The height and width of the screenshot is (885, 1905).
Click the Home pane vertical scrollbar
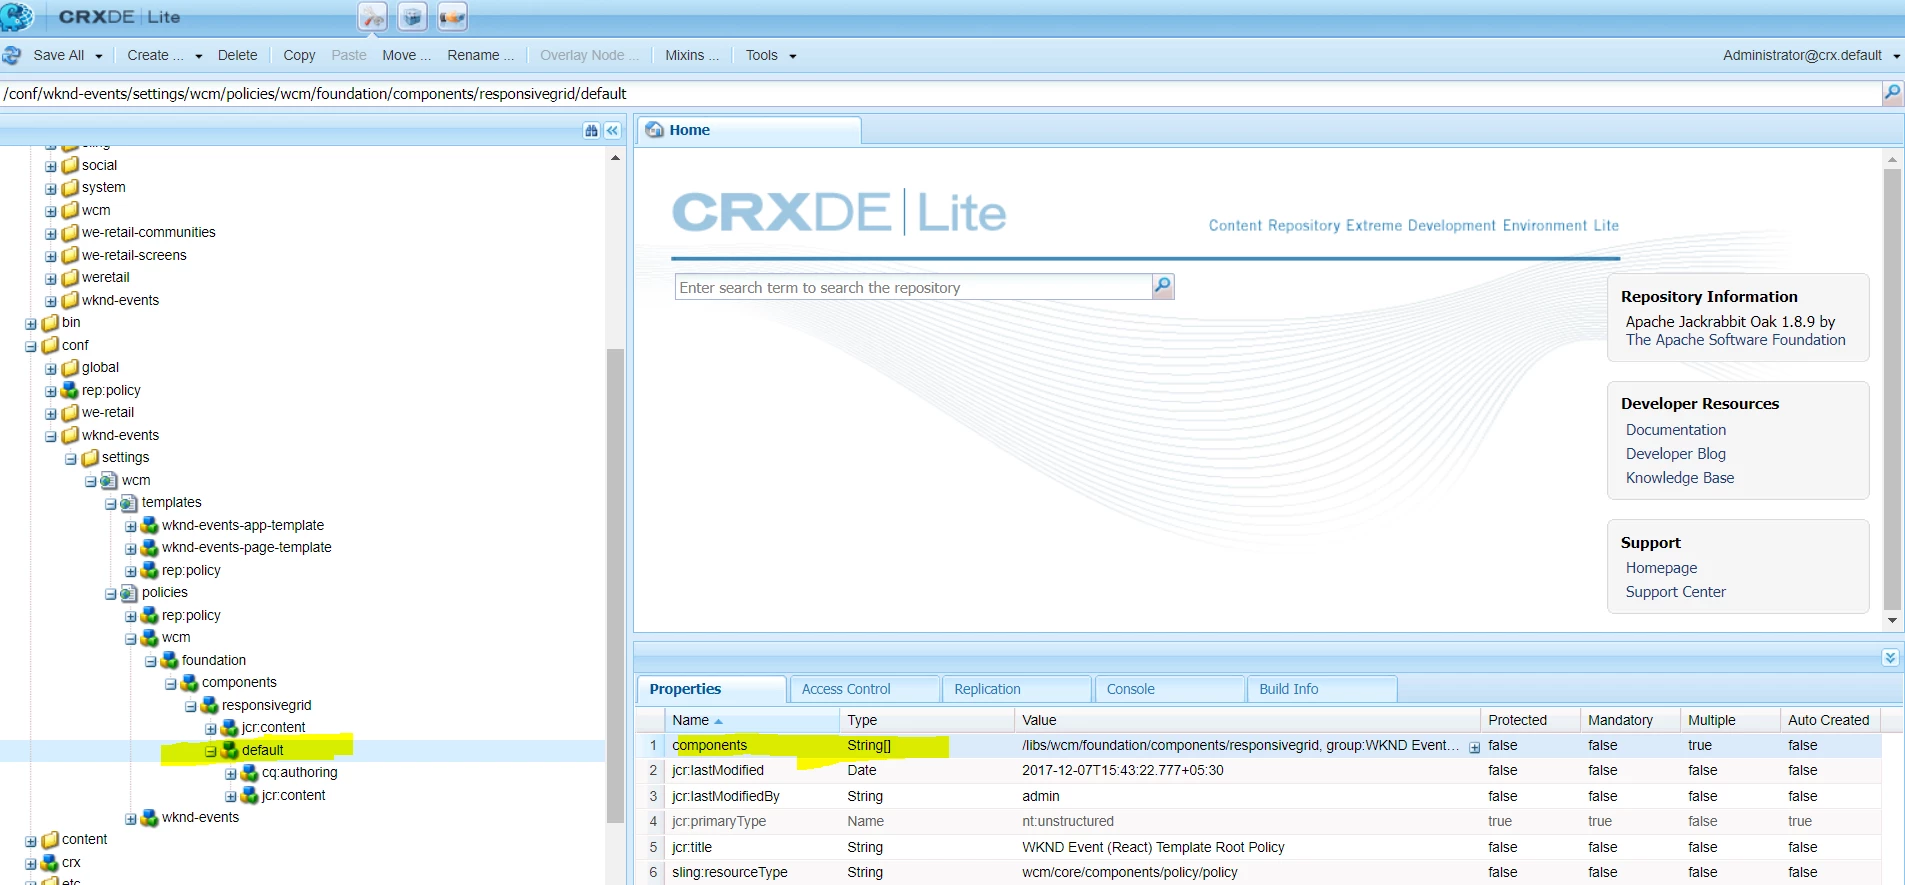pos(1892,389)
